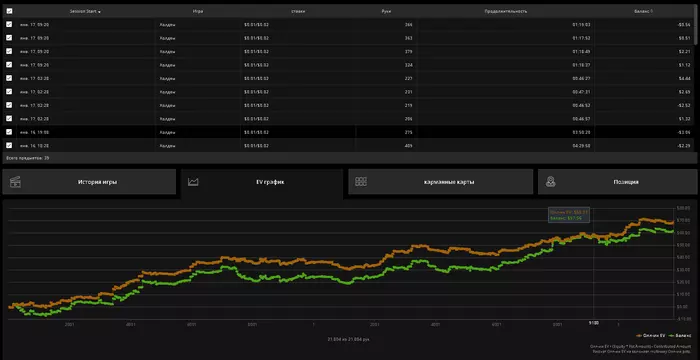Click the hands value 409
The width and height of the screenshot is (700, 360).
tap(408, 146)
